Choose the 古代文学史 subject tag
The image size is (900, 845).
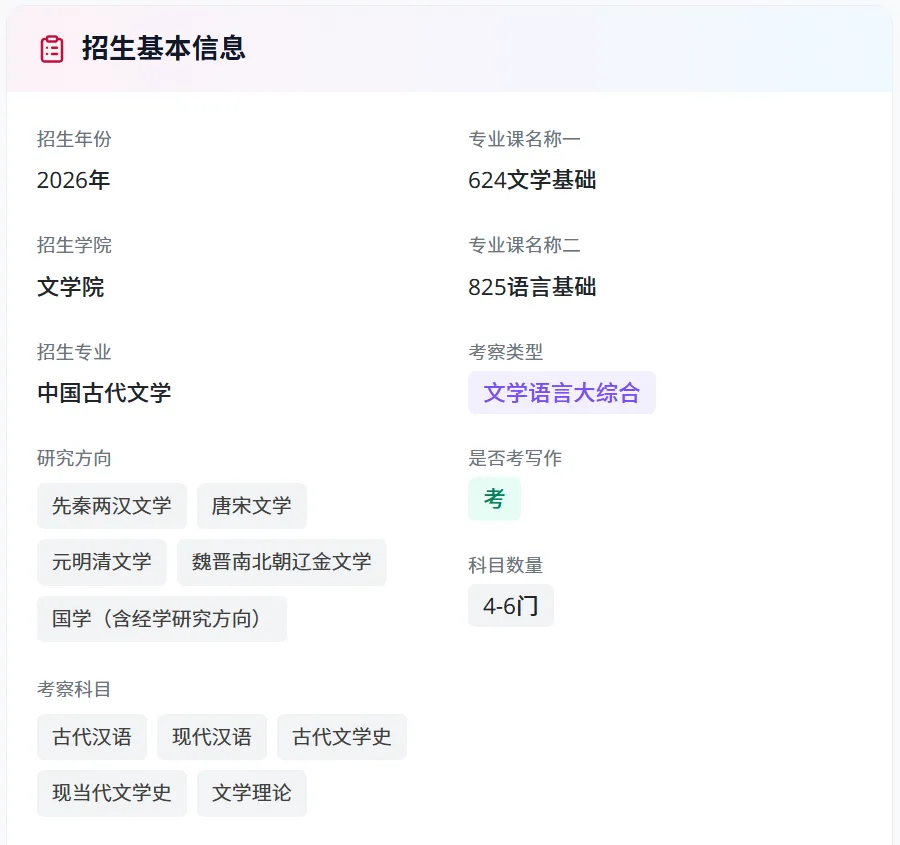342,737
